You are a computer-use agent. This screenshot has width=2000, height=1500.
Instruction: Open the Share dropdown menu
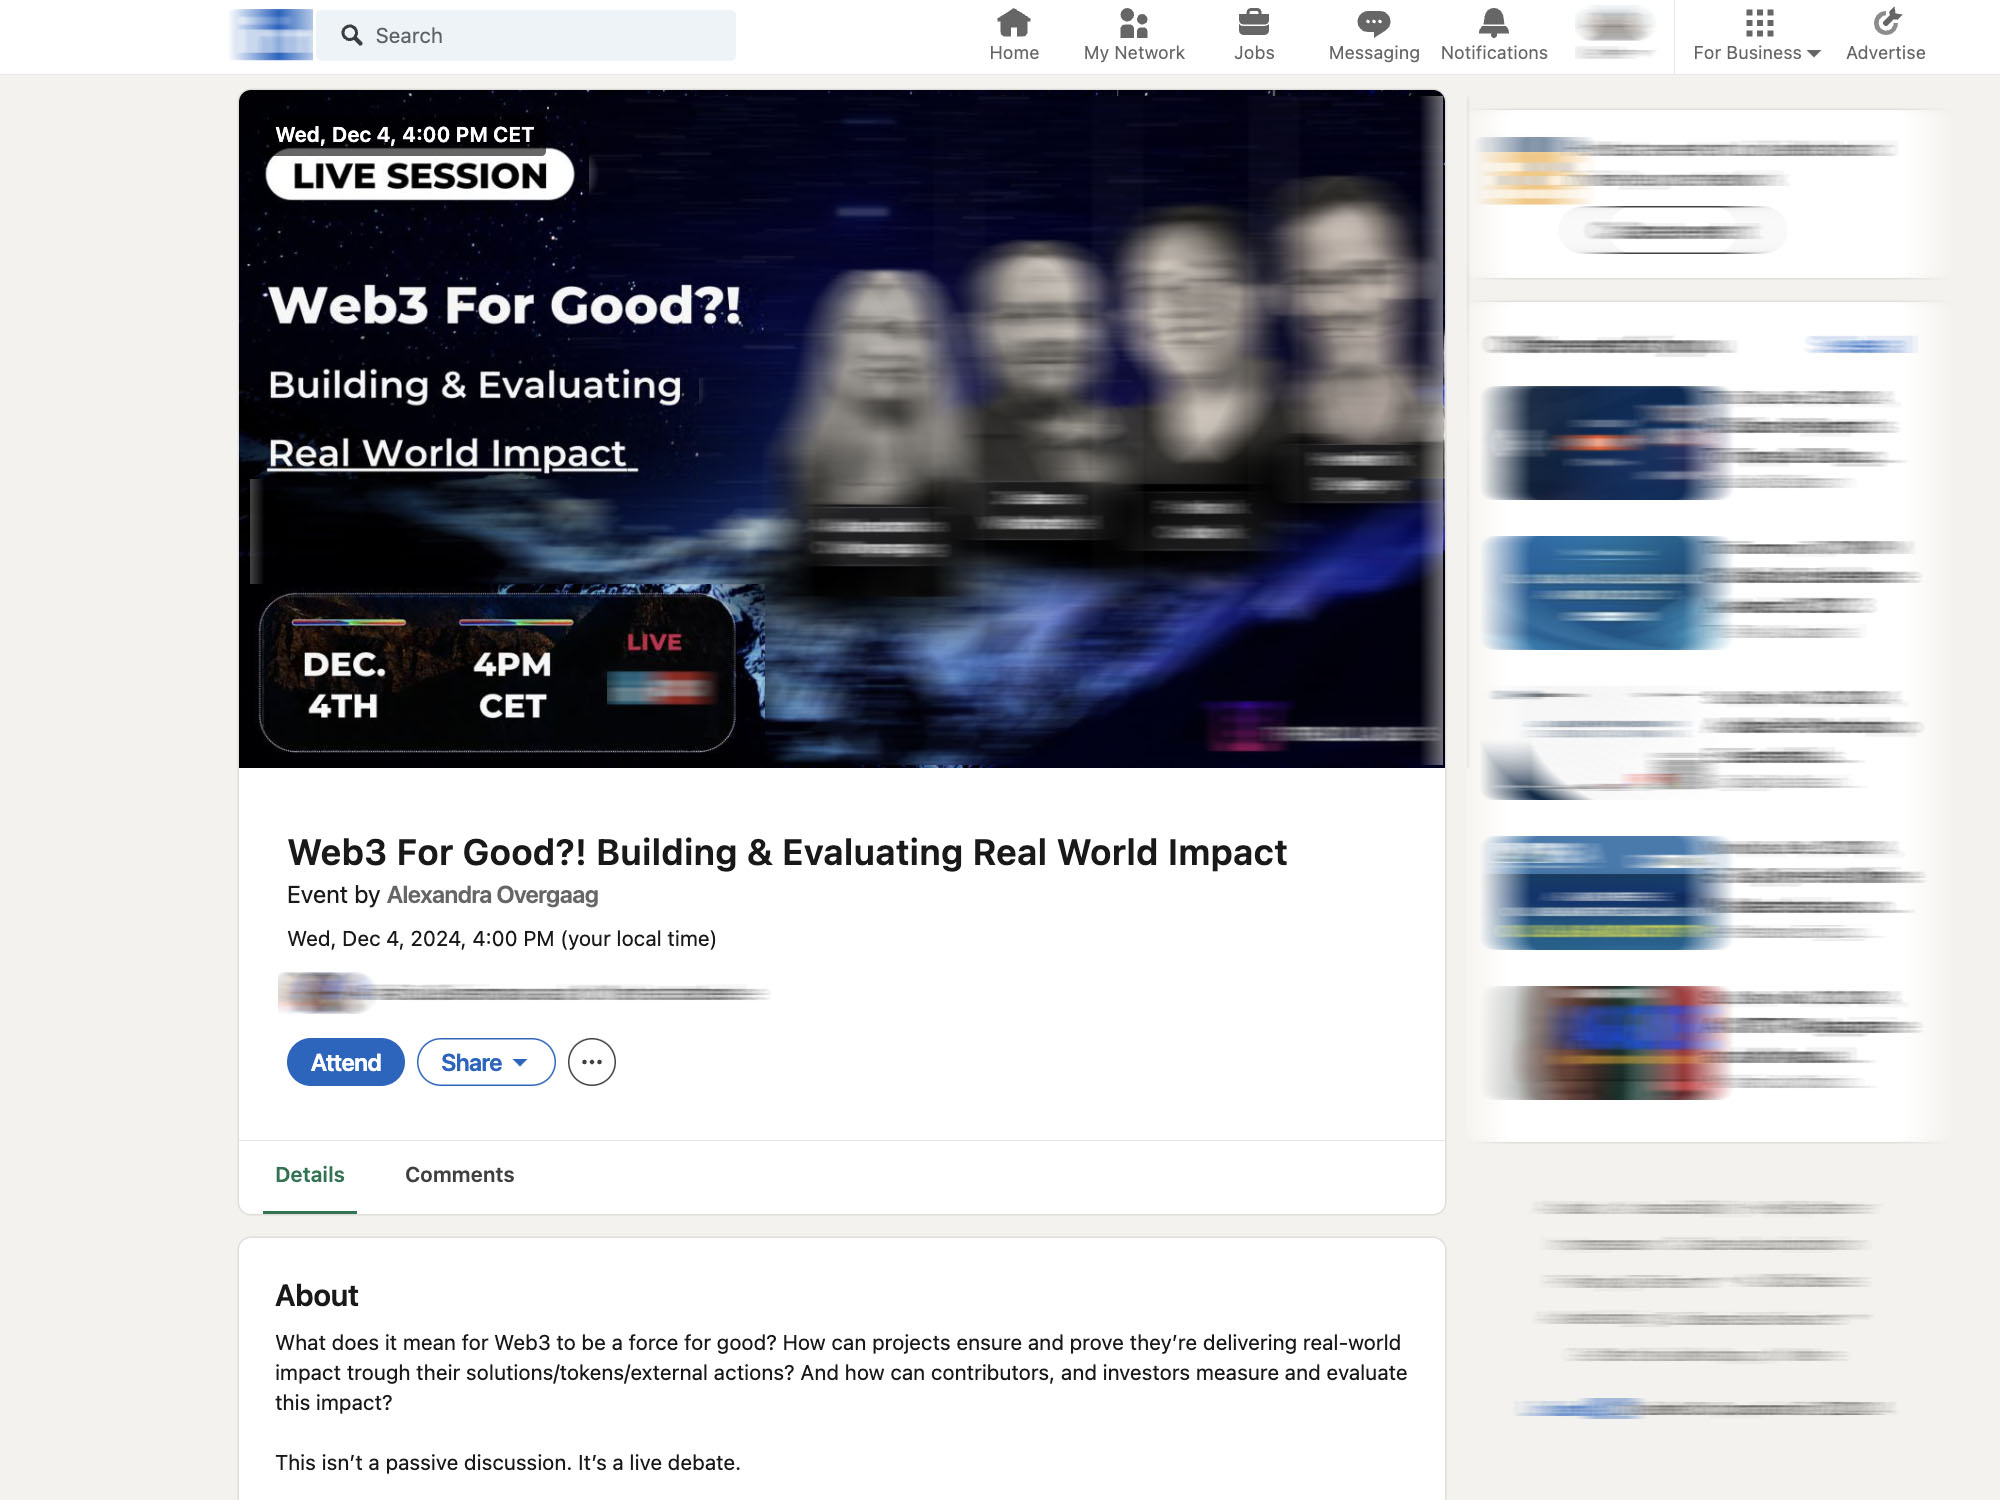483,1062
